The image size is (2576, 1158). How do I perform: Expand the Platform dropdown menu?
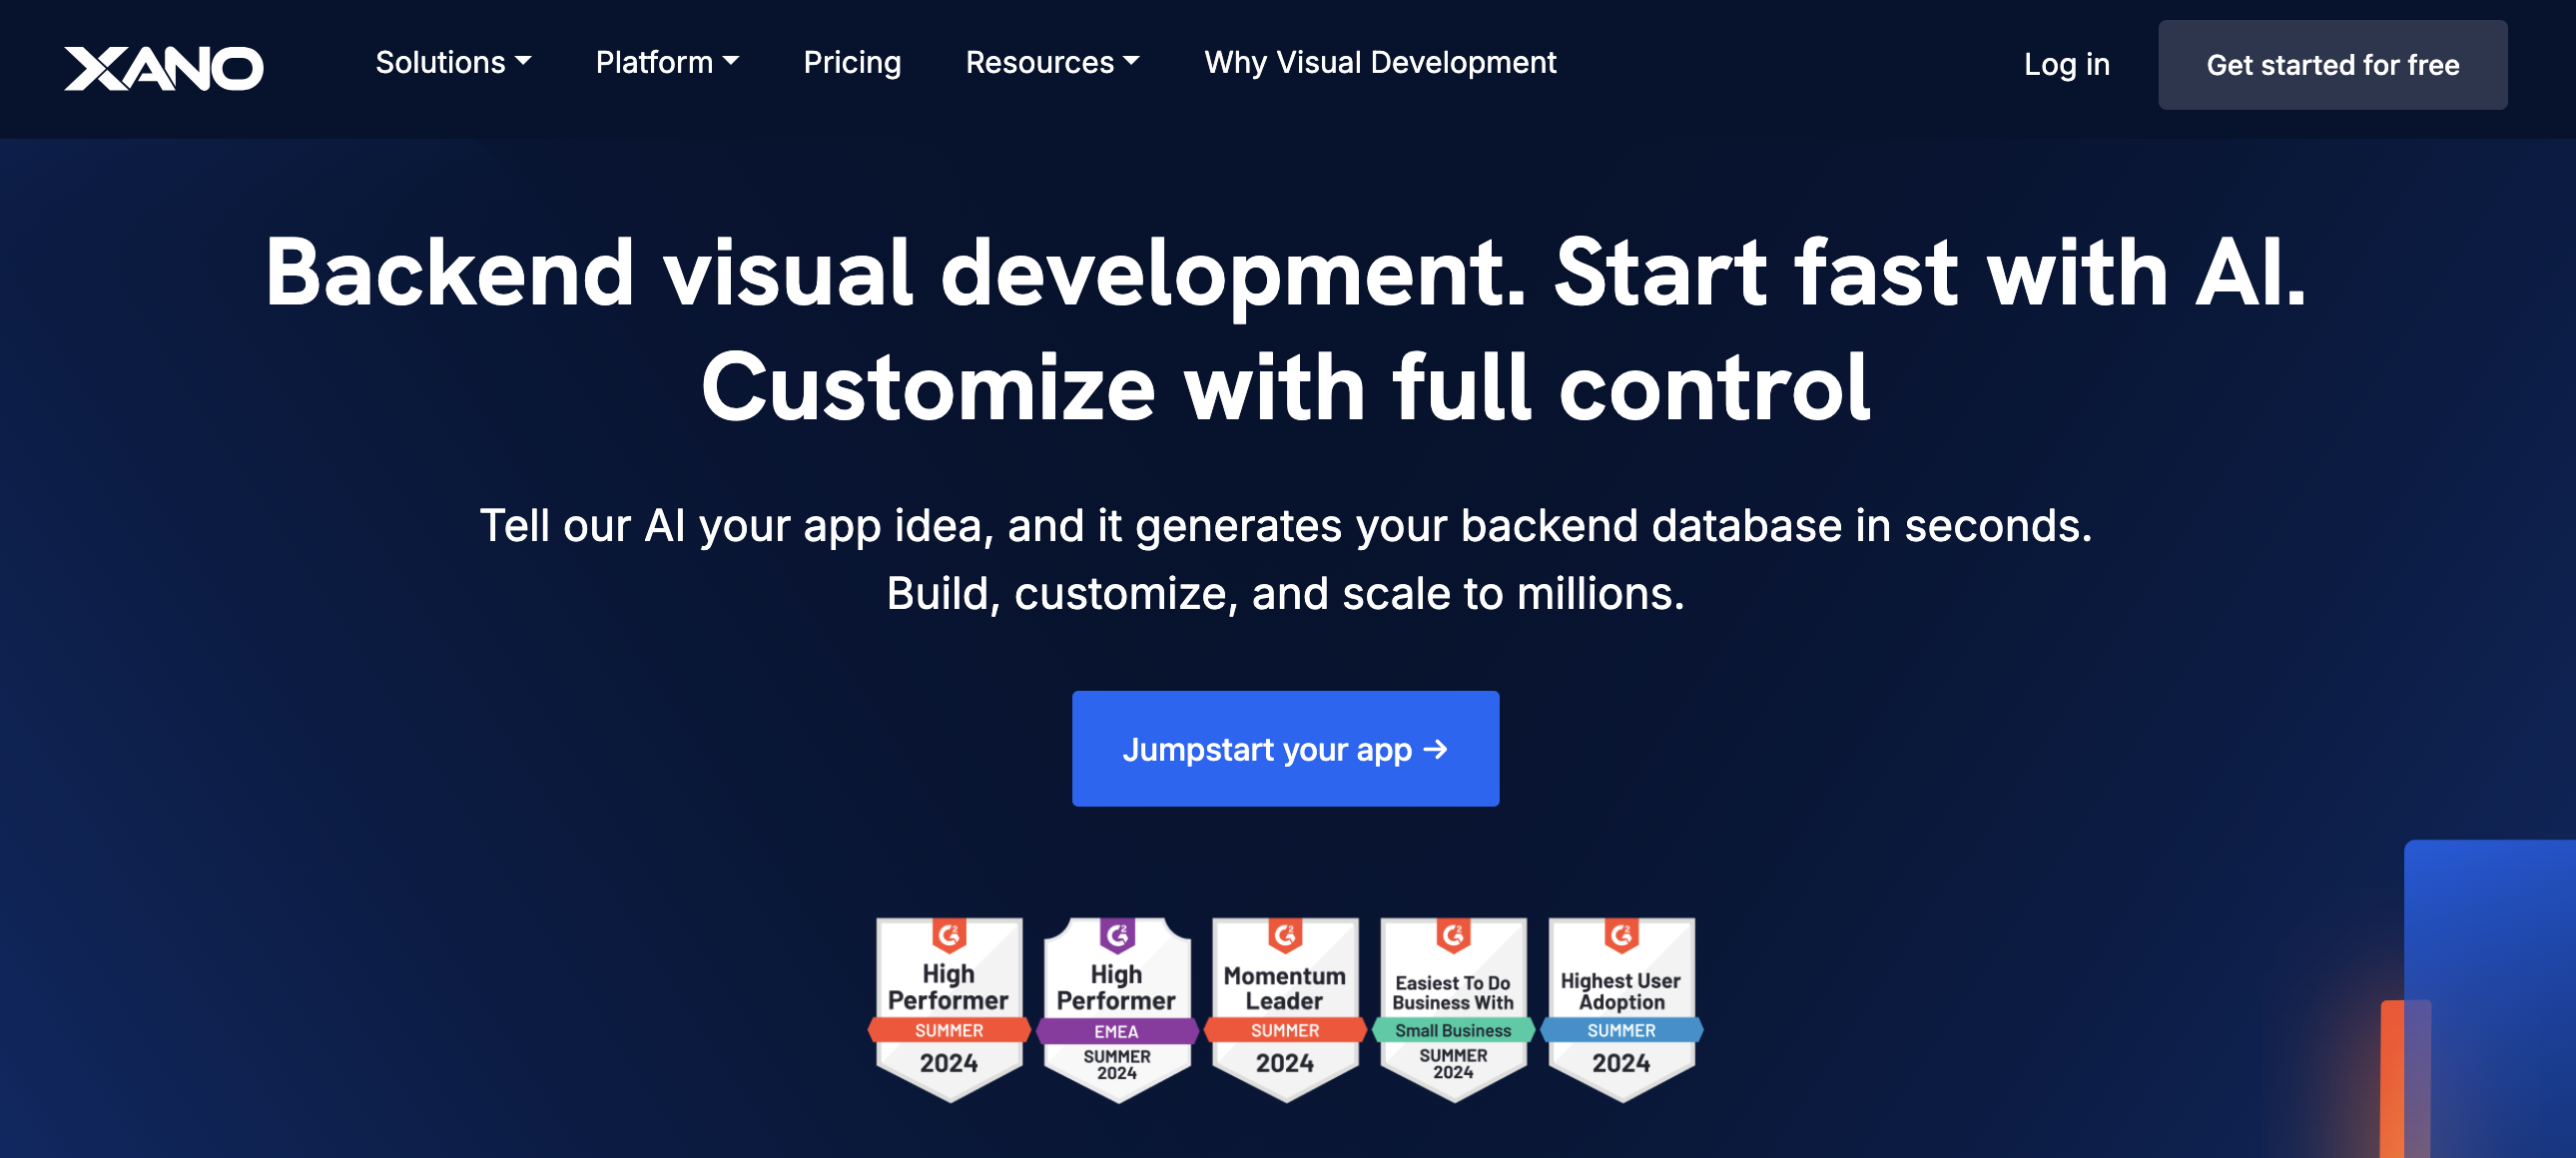point(667,62)
